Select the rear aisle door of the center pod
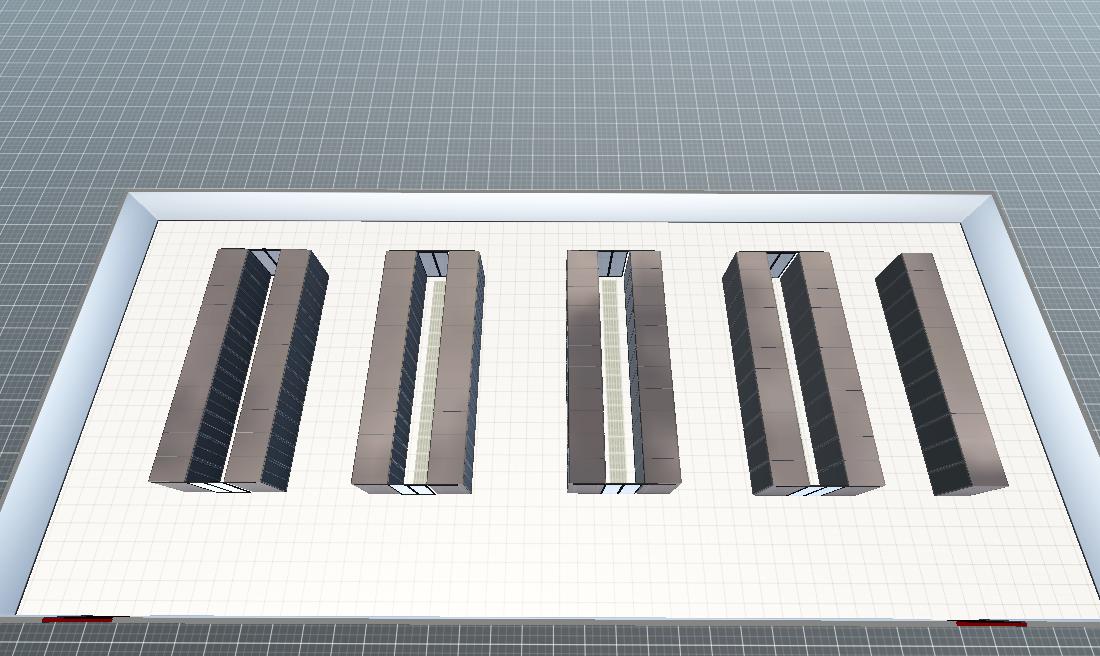The width and height of the screenshot is (1100, 656). coord(611,263)
